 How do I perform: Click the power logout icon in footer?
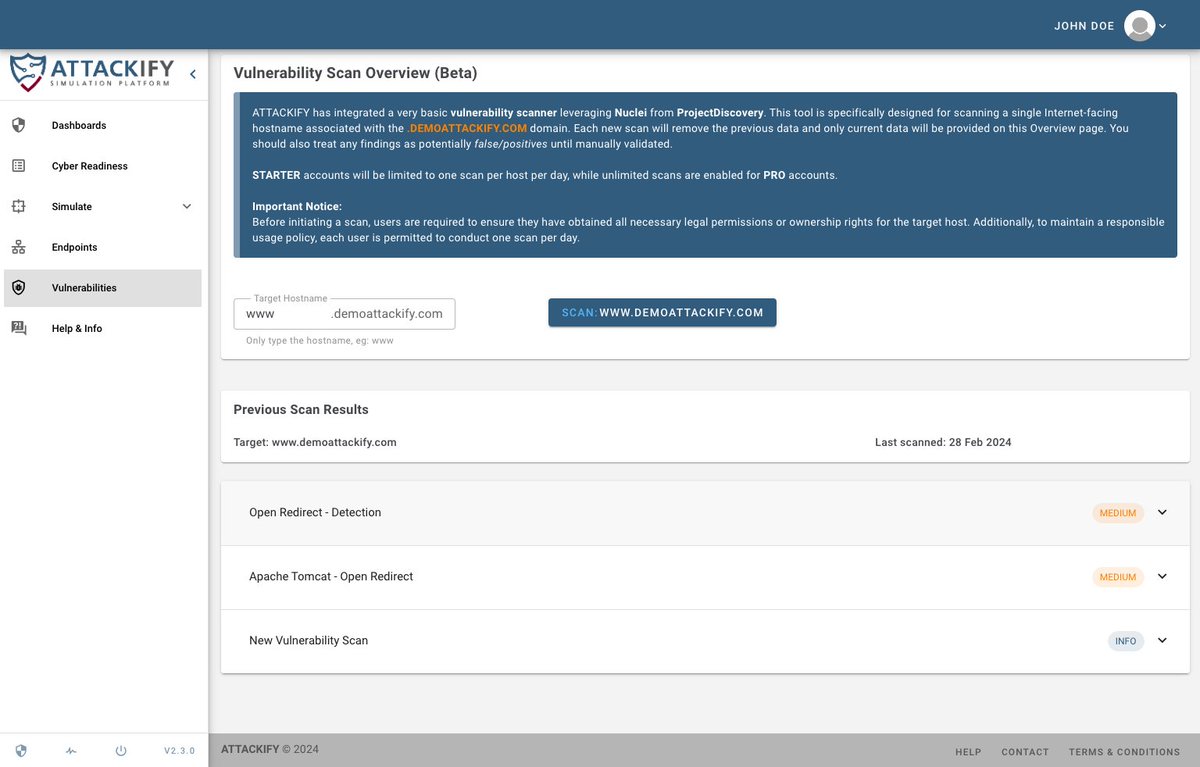pos(121,750)
